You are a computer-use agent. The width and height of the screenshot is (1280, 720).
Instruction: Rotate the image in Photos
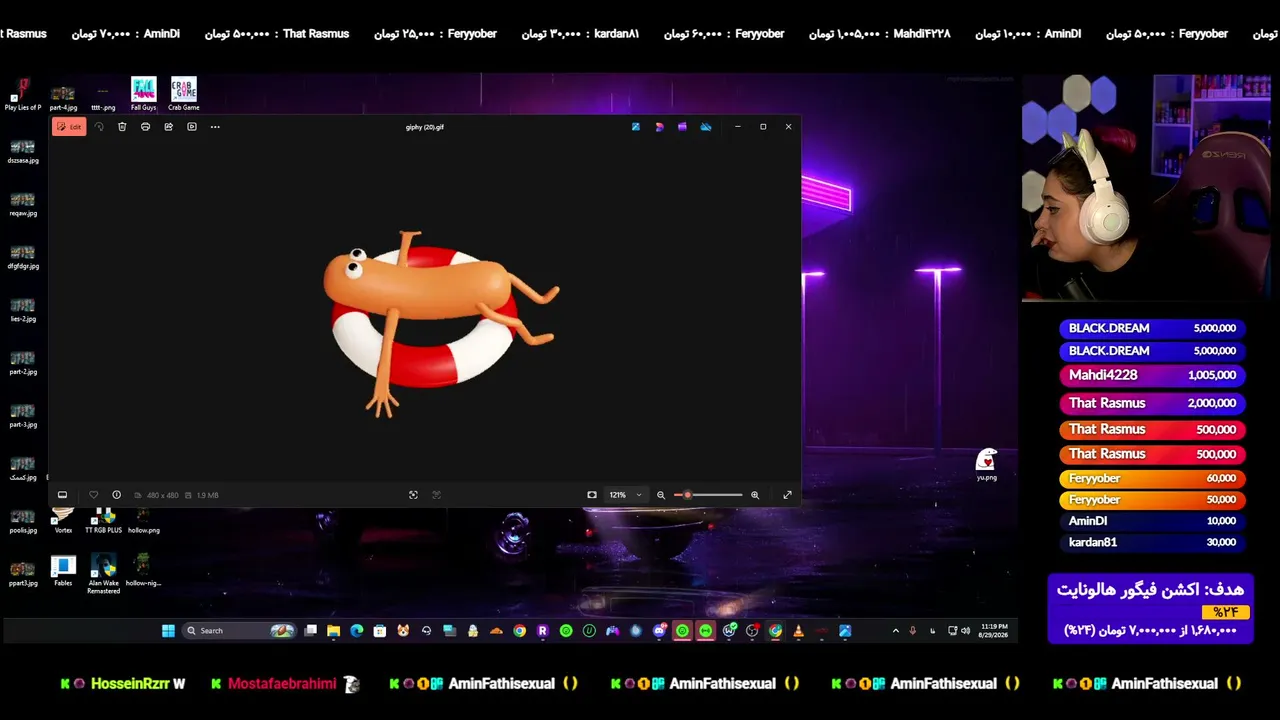click(x=99, y=127)
